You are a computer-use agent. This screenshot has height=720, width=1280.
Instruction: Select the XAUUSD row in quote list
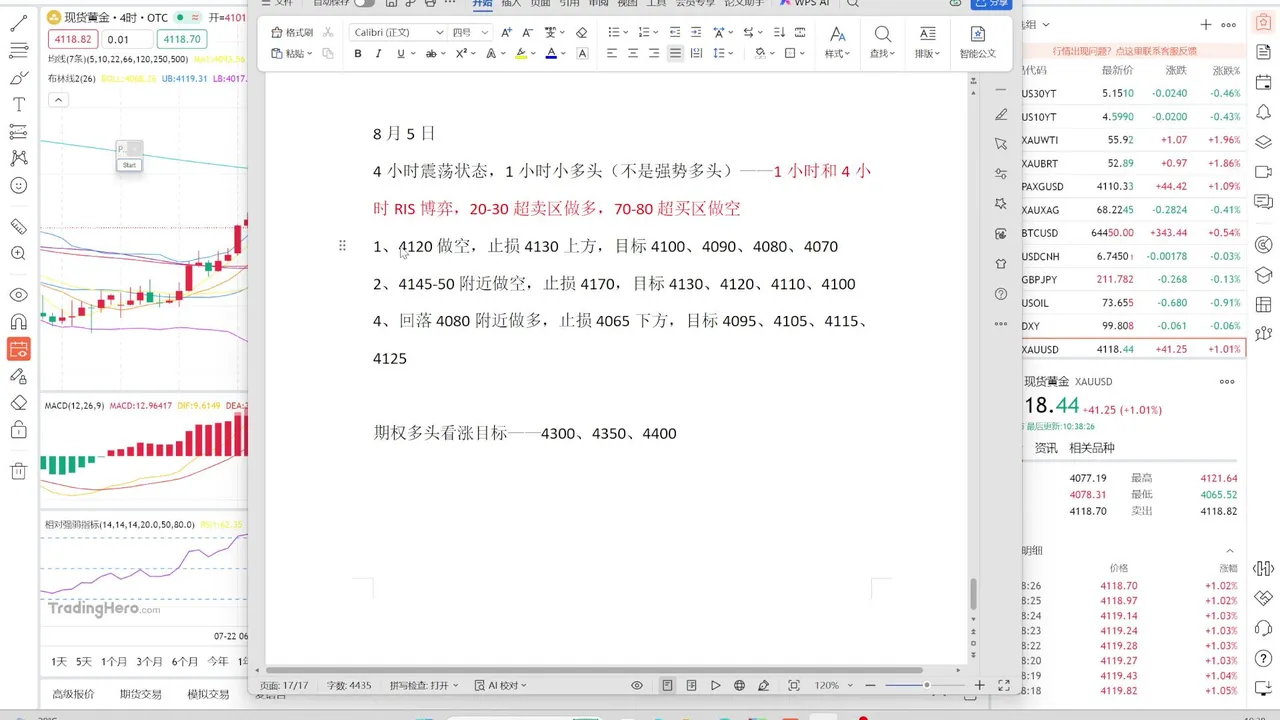[1132, 349]
